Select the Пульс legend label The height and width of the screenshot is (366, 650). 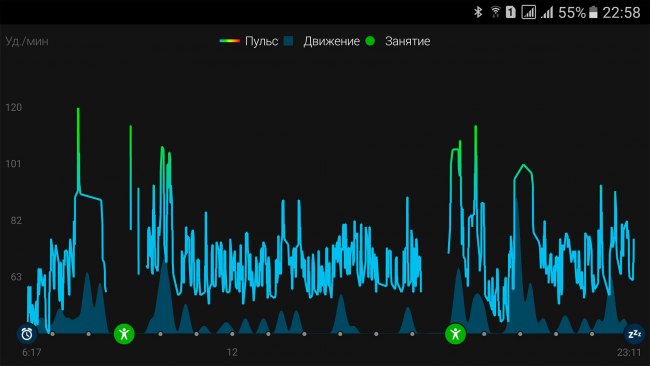[x=261, y=41]
